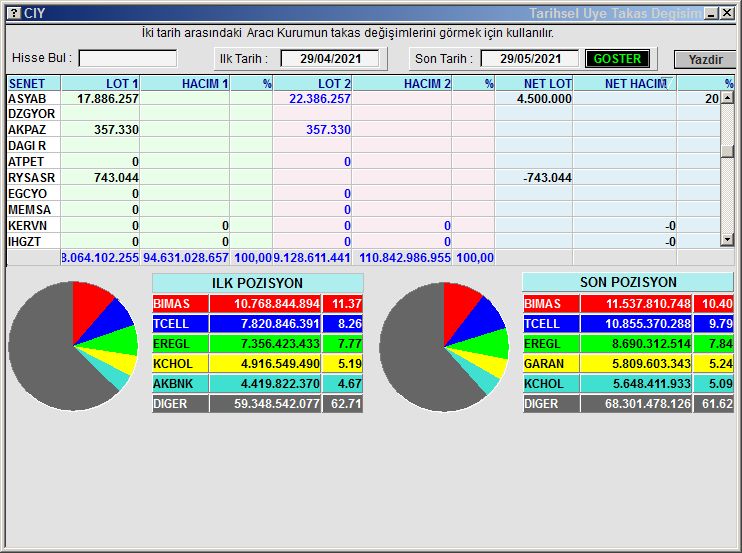Sort by the LOT 2 column header
This screenshot has height=553, width=742.
(x=312, y=83)
